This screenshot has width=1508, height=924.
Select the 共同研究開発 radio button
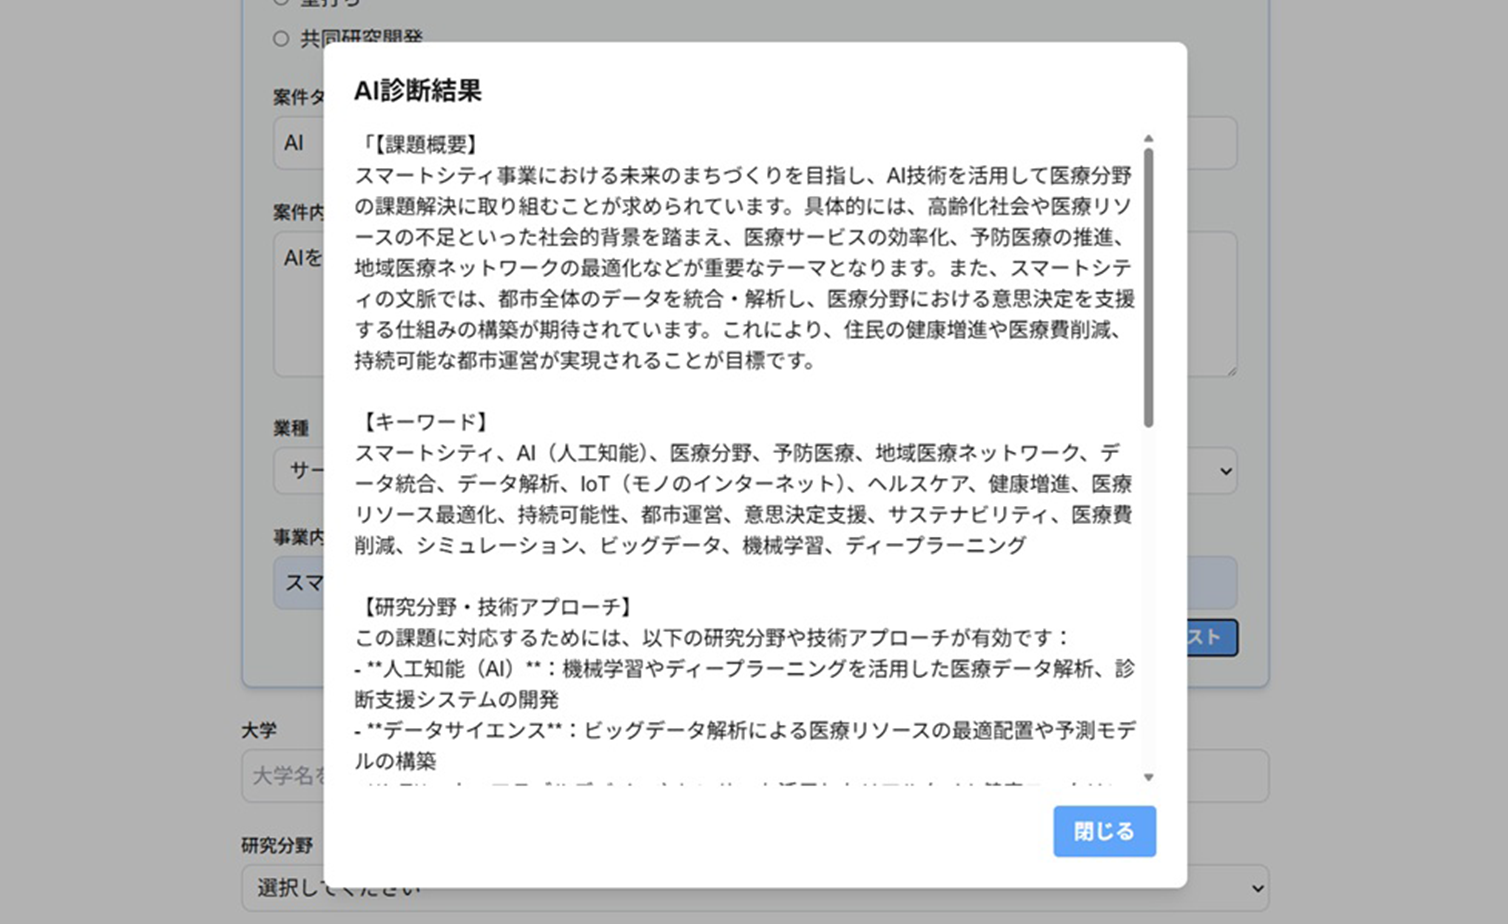[x=281, y=39]
